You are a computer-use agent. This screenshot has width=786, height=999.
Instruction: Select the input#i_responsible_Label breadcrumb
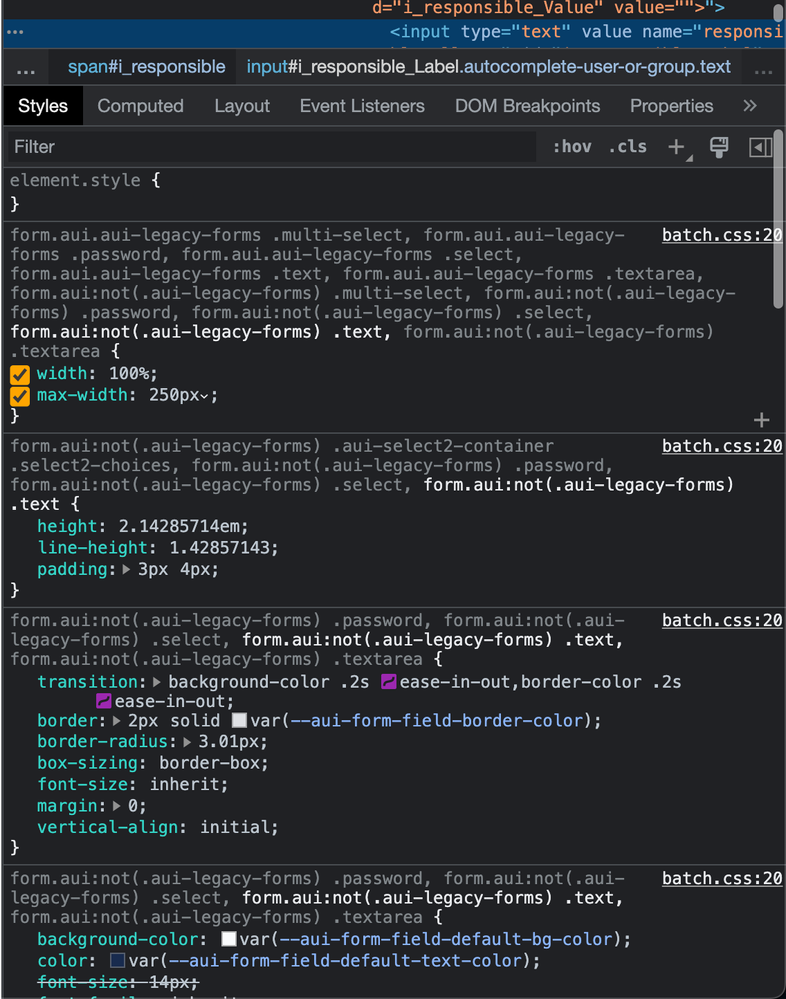point(489,67)
